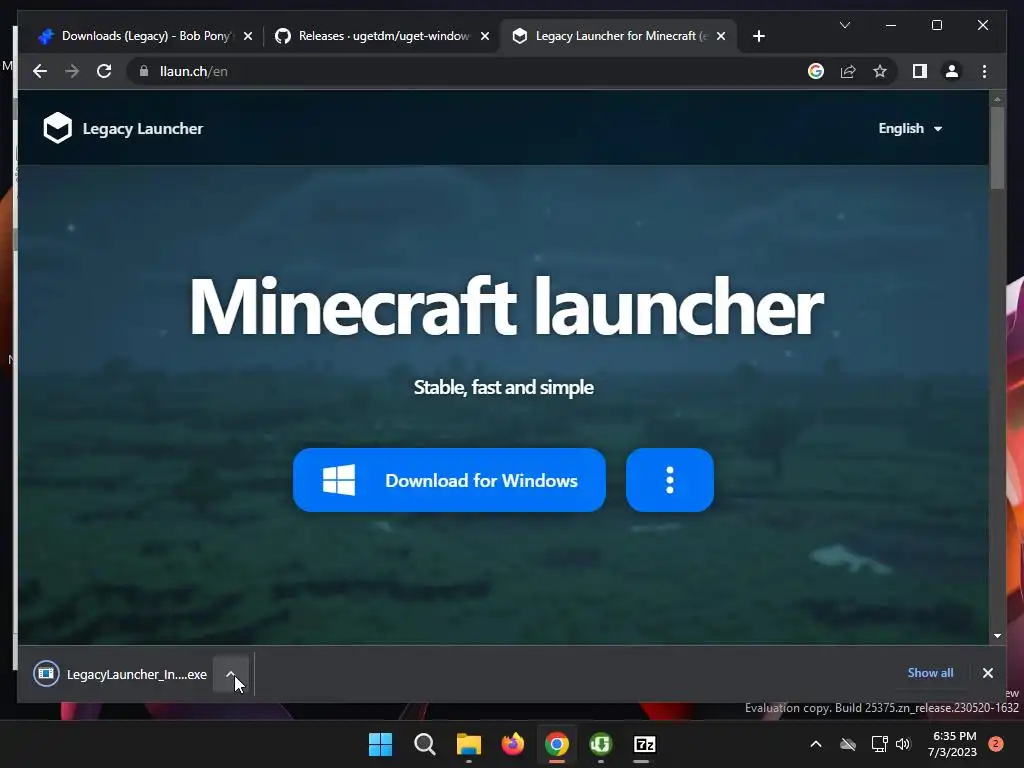The height and width of the screenshot is (768, 1024).
Task: Click the padlock site info icon
Action: 144,71
